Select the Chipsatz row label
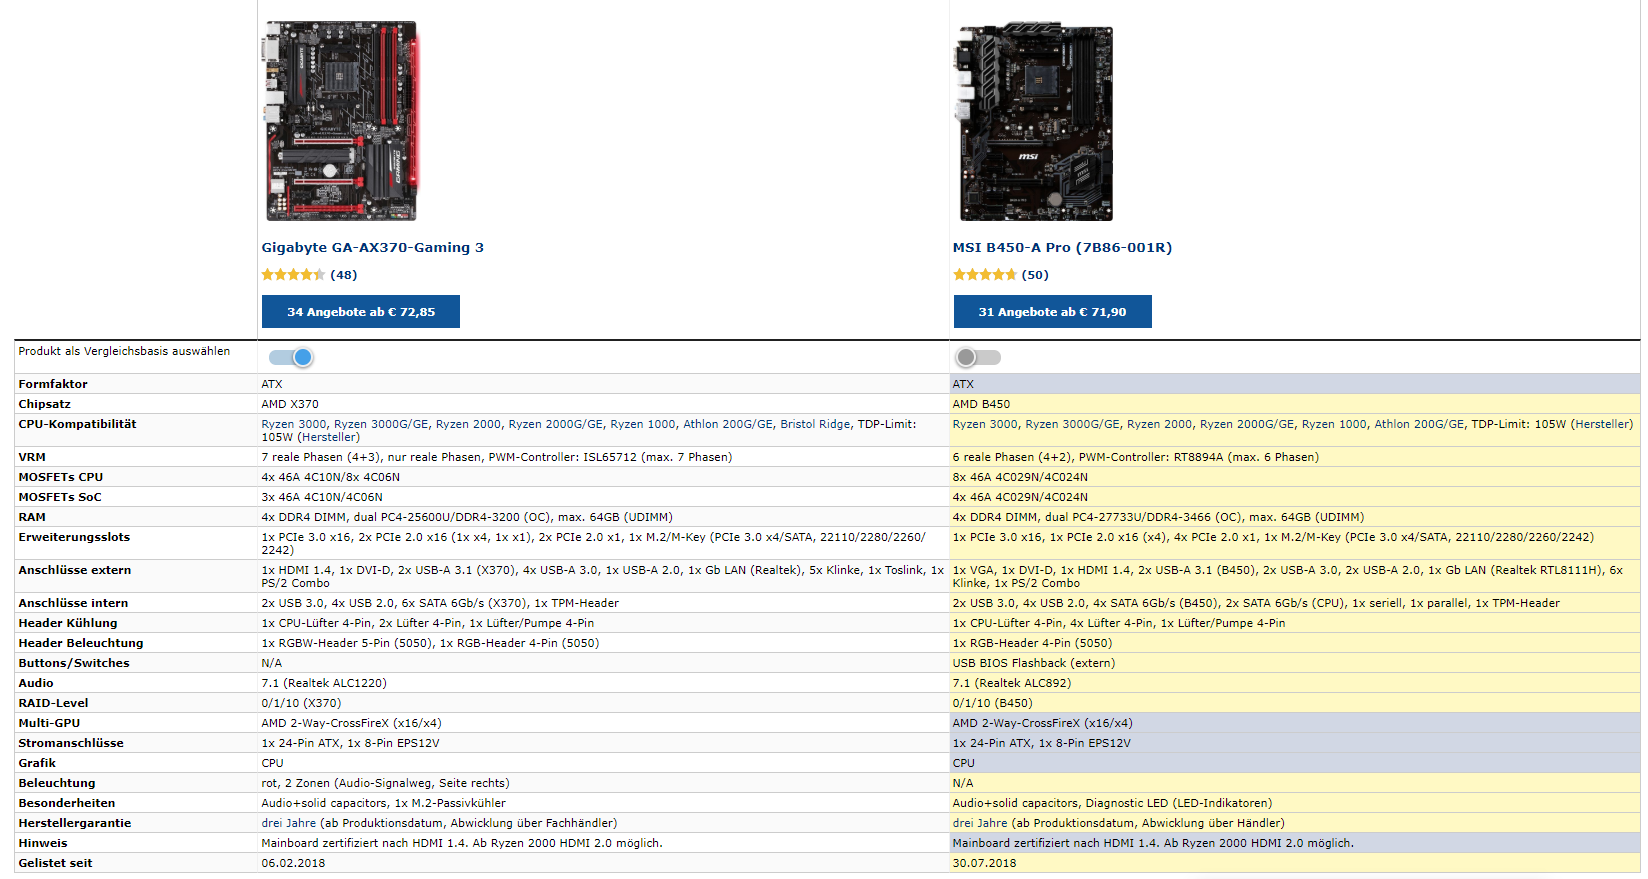Screen dimensions: 1648x879 45,404
